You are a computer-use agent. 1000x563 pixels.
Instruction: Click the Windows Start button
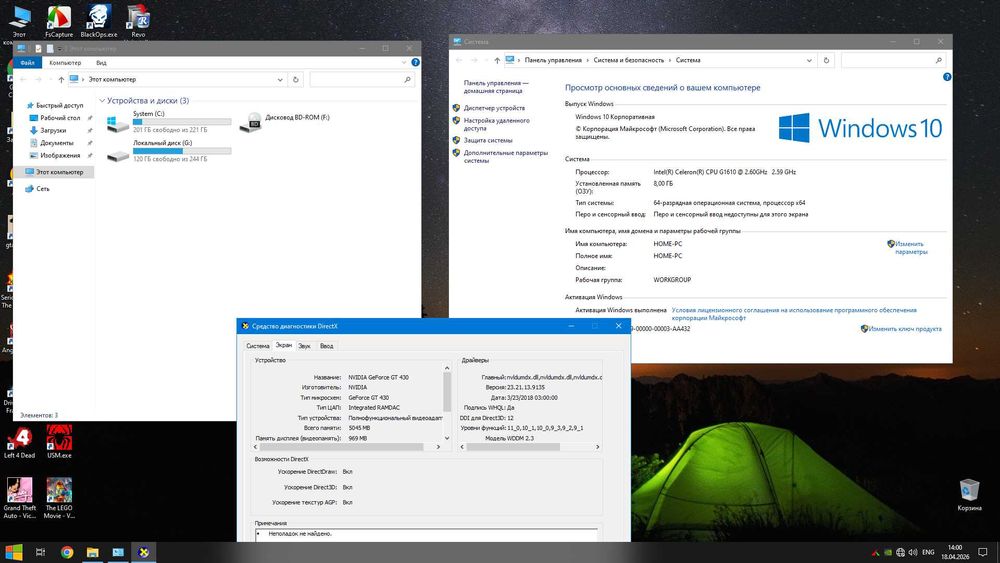point(13,552)
